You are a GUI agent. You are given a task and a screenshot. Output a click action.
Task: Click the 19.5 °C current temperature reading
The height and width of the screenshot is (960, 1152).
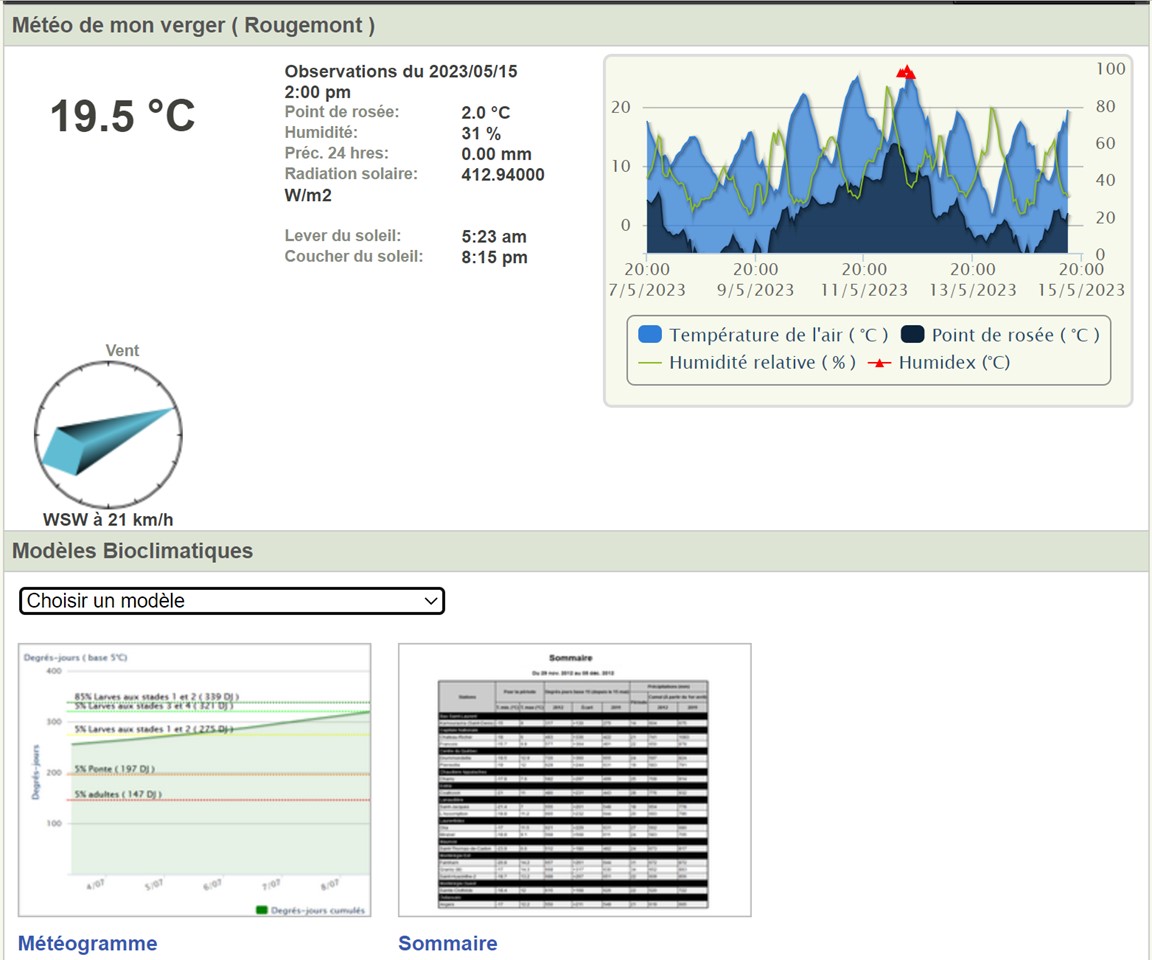123,116
